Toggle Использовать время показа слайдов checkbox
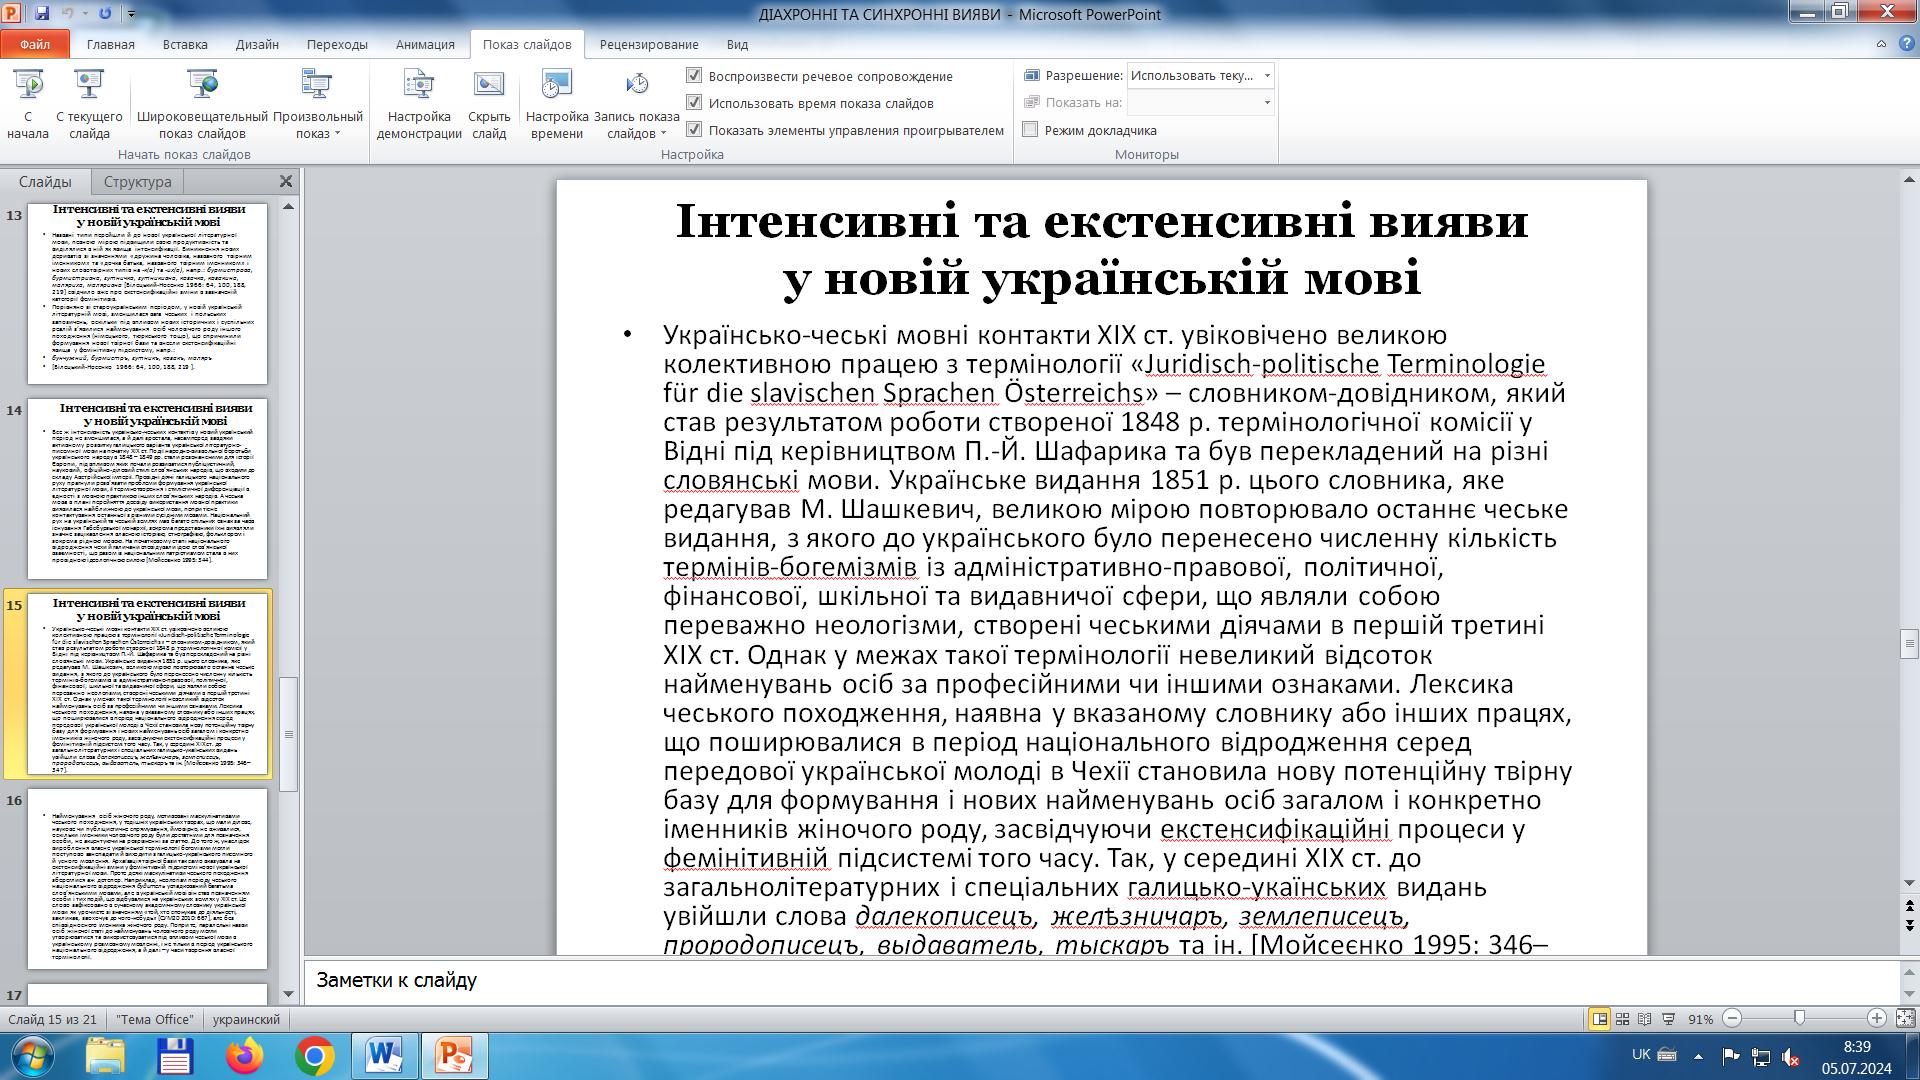This screenshot has width=1920, height=1080. [x=694, y=103]
